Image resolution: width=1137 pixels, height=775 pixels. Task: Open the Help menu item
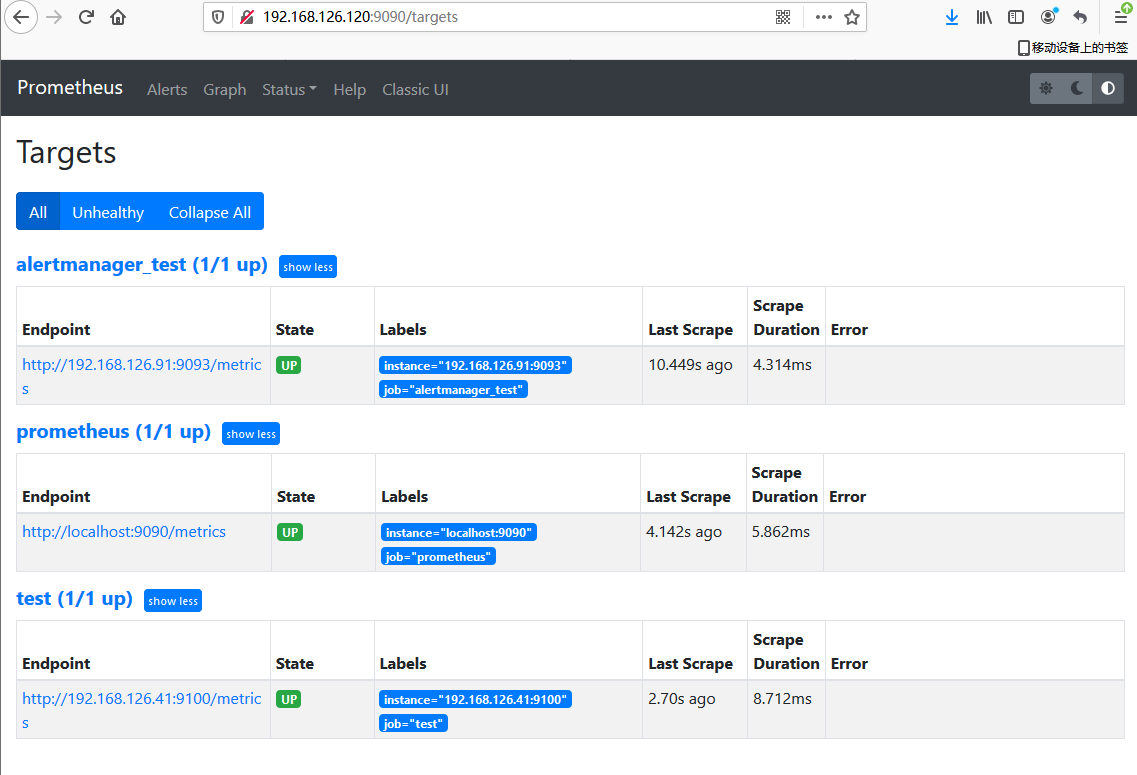(x=350, y=90)
